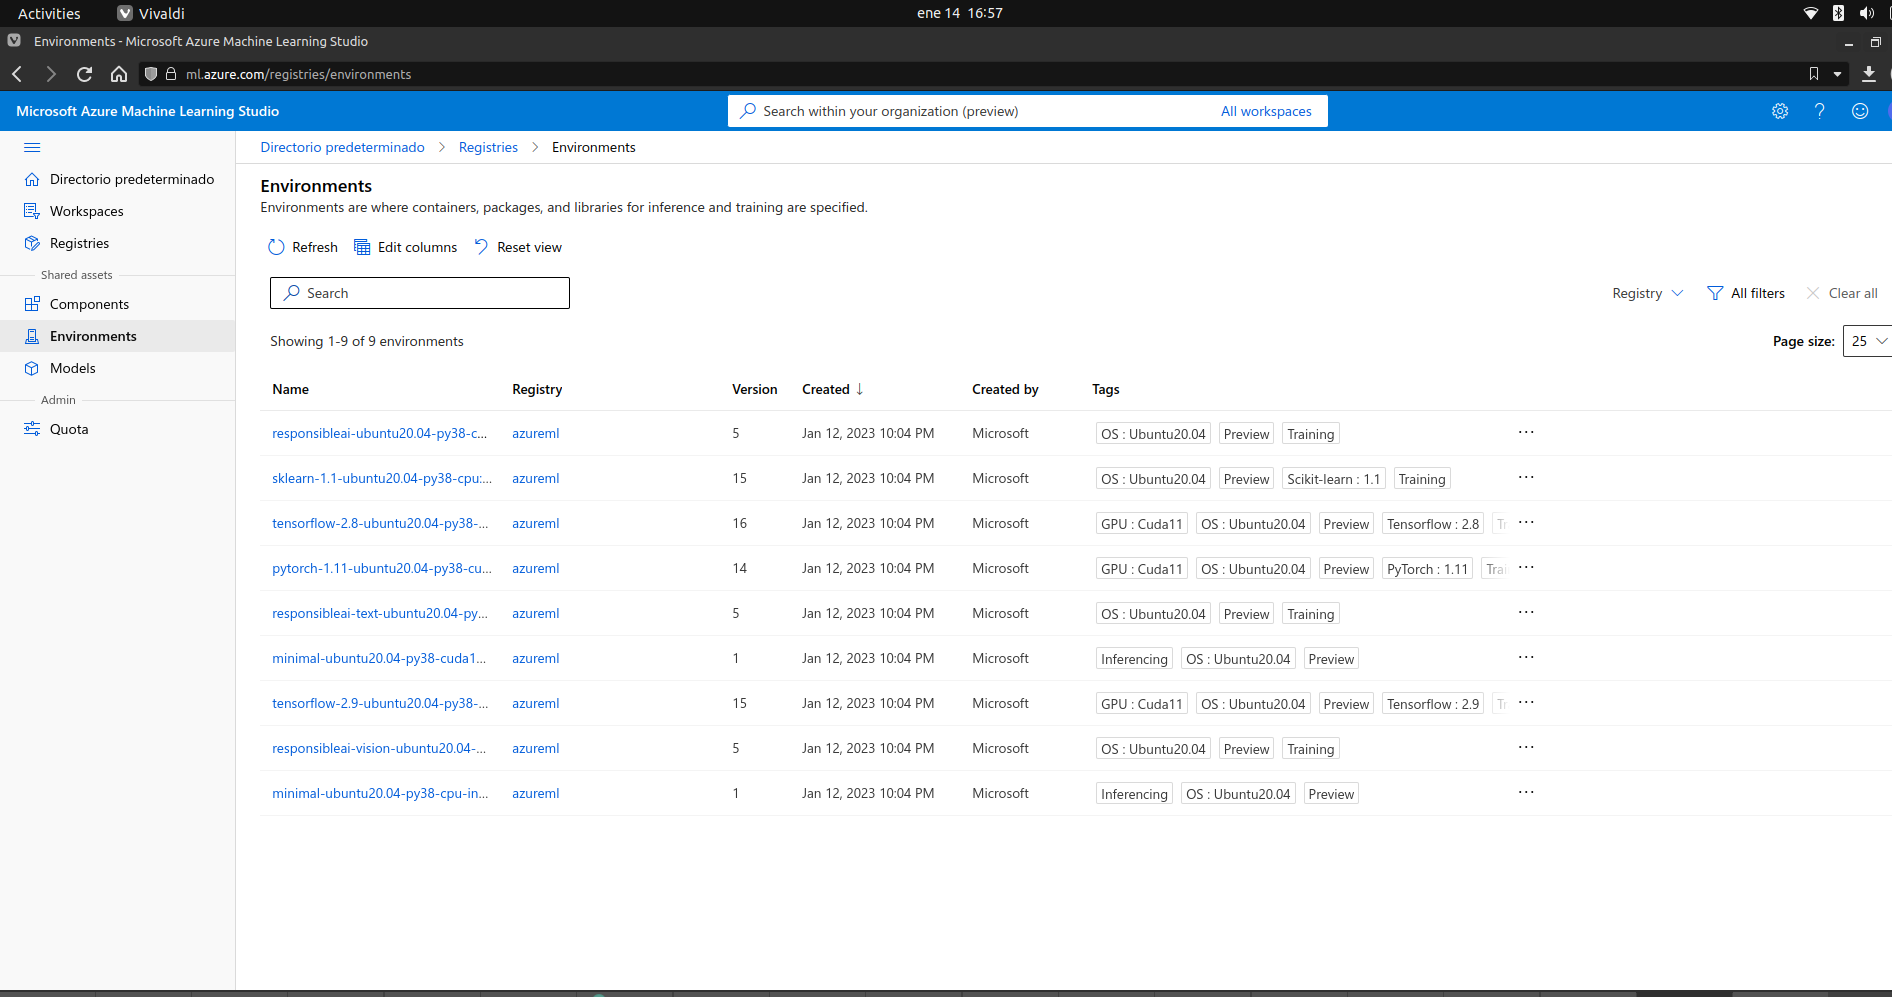Focus the environments Search box

[420, 293]
